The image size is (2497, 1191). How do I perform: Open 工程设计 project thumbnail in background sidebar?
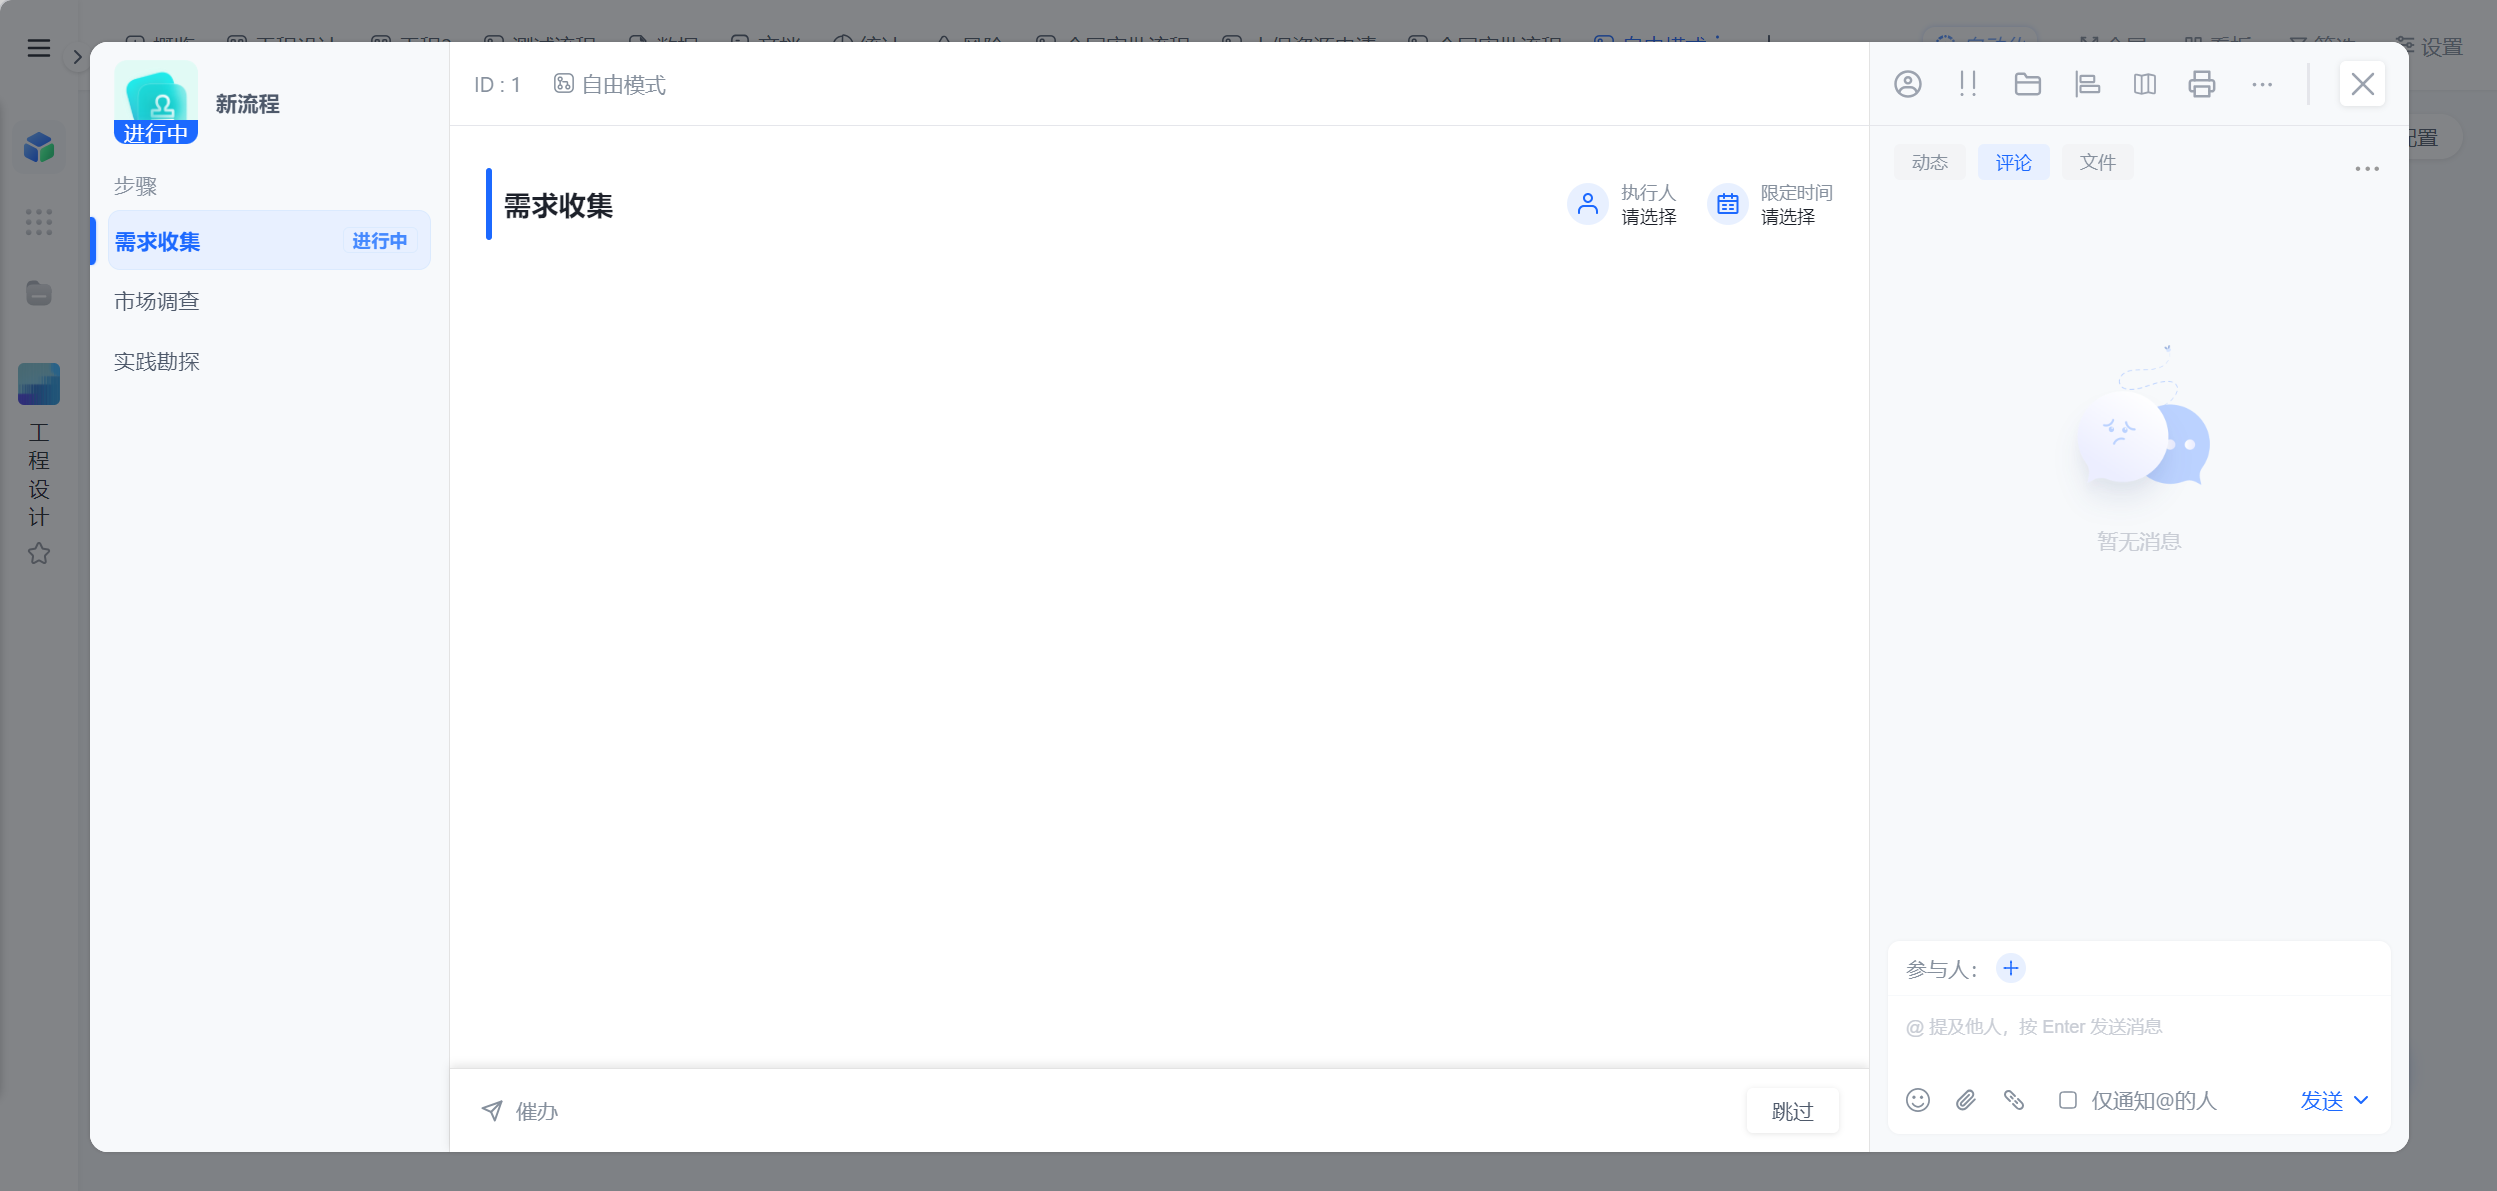click(x=39, y=384)
